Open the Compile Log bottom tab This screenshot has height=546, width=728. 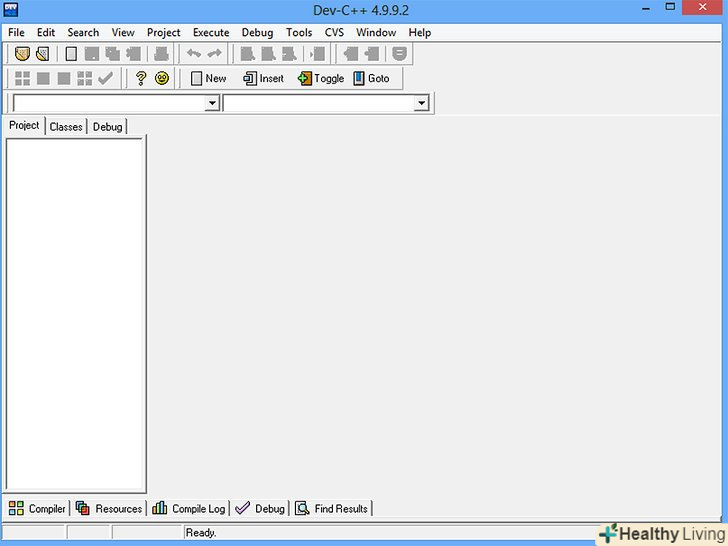pyautogui.click(x=188, y=508)
